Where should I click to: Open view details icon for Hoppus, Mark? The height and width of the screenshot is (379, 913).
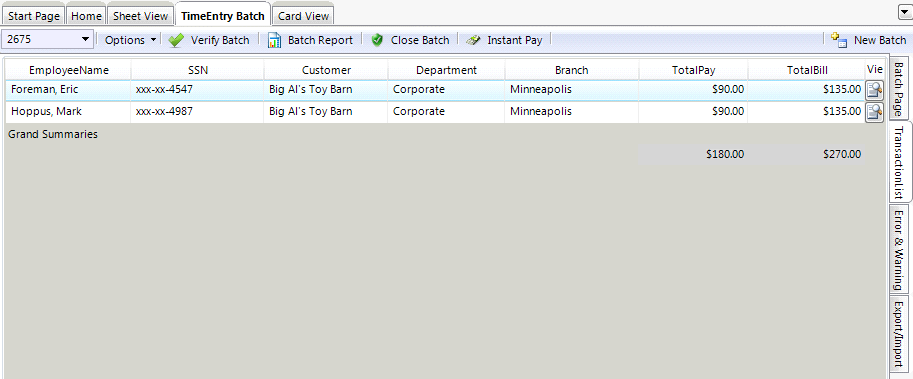coord(874,111)
